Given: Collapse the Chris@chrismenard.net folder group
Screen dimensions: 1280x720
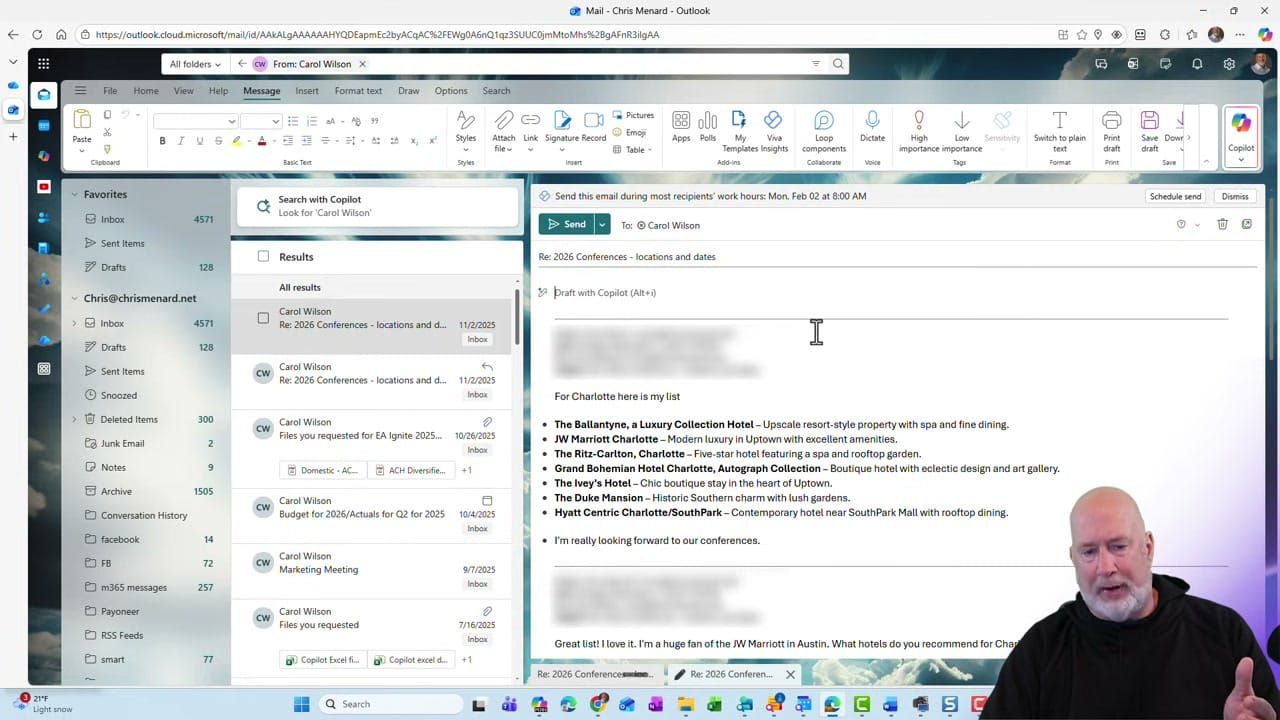Looking at the screenshot, I should 75,298.
